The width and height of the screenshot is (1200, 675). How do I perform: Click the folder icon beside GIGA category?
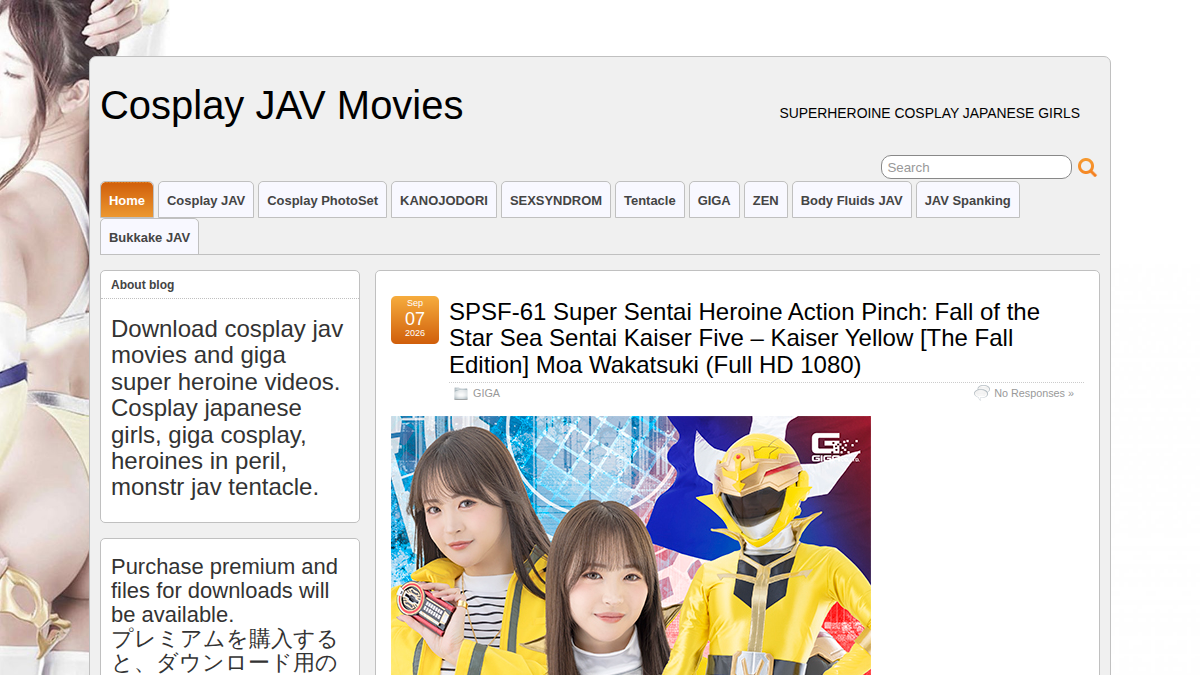(x=461, y=394)
